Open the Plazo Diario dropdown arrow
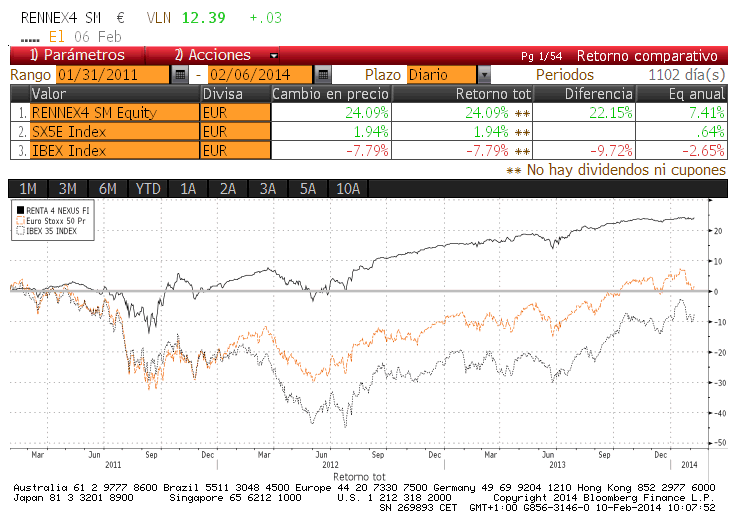Viewport: 736px width, 527px height. point(484,75)
